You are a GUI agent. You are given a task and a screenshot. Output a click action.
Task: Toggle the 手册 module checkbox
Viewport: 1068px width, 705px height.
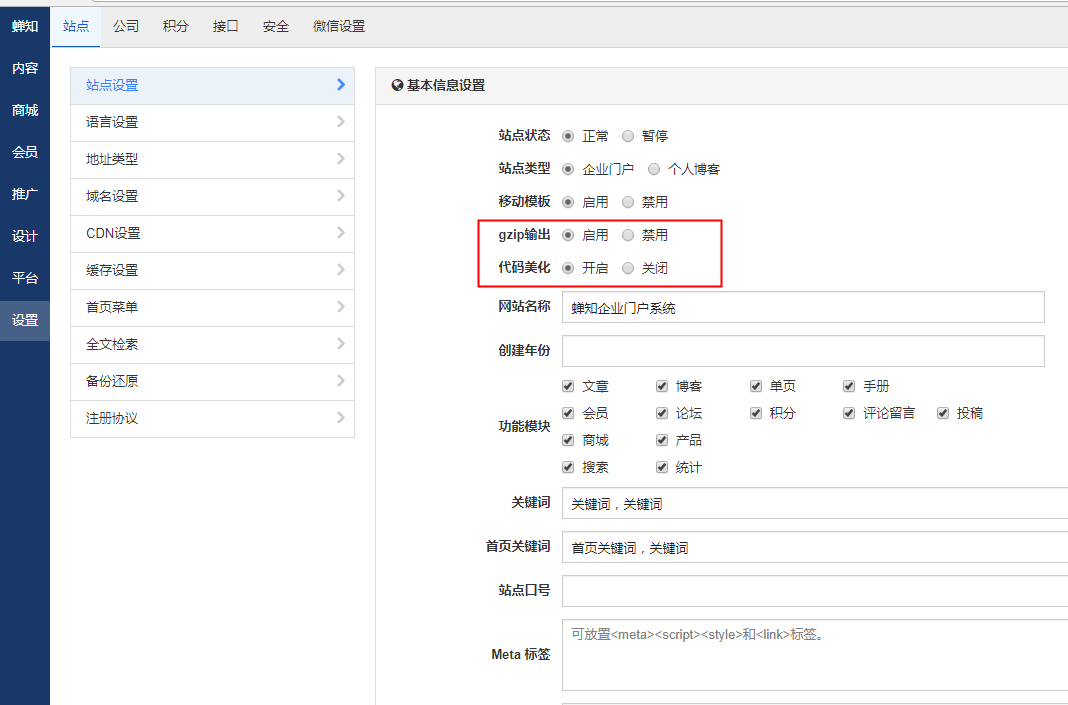pyautogui.click(x=849, y=386)
